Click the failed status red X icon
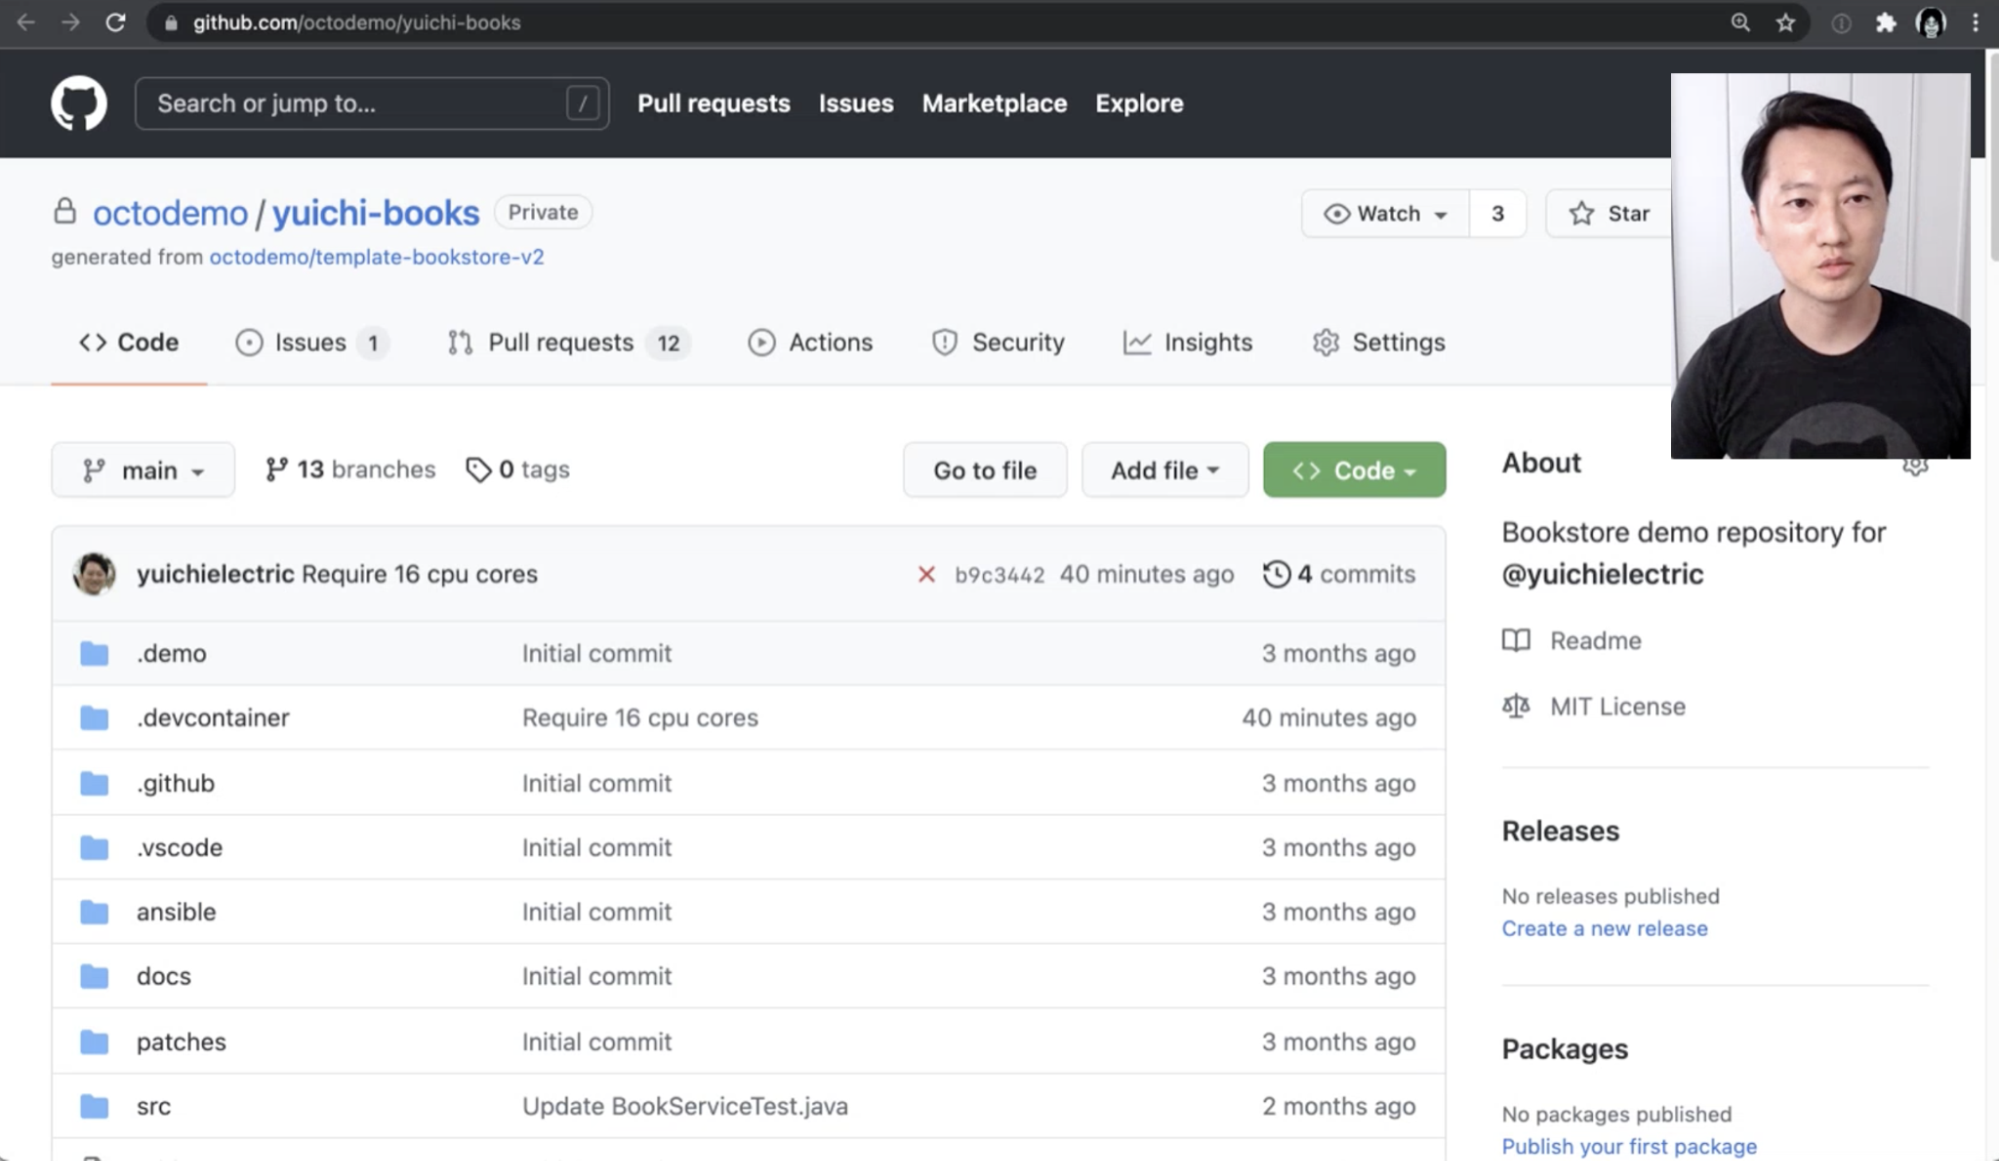Screen dimensions: 1999x1161 926,574
